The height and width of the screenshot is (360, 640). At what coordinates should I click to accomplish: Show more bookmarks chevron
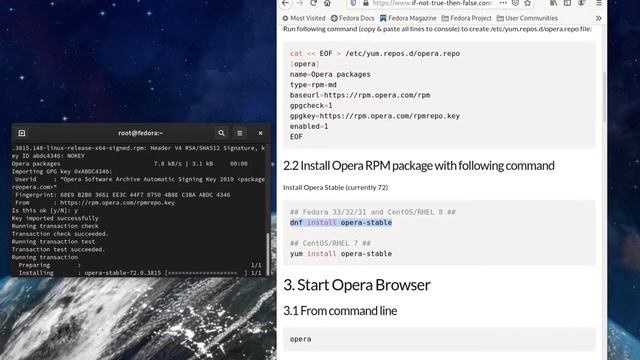coord(598,18)
